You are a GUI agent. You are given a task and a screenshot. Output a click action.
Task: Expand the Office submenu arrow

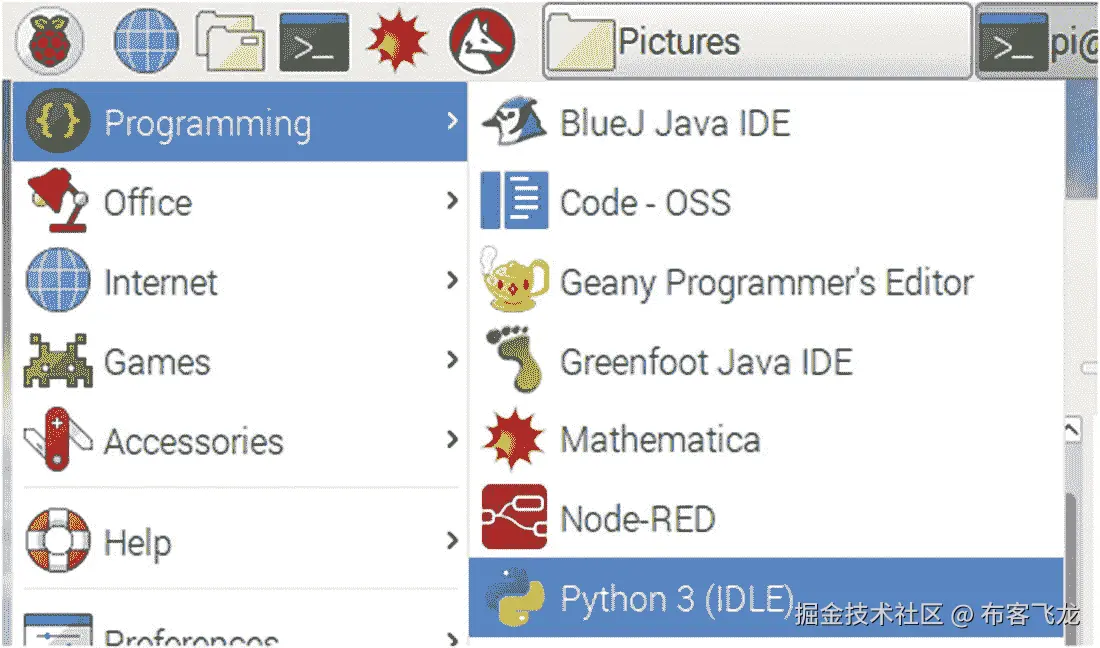coord(453,202)
